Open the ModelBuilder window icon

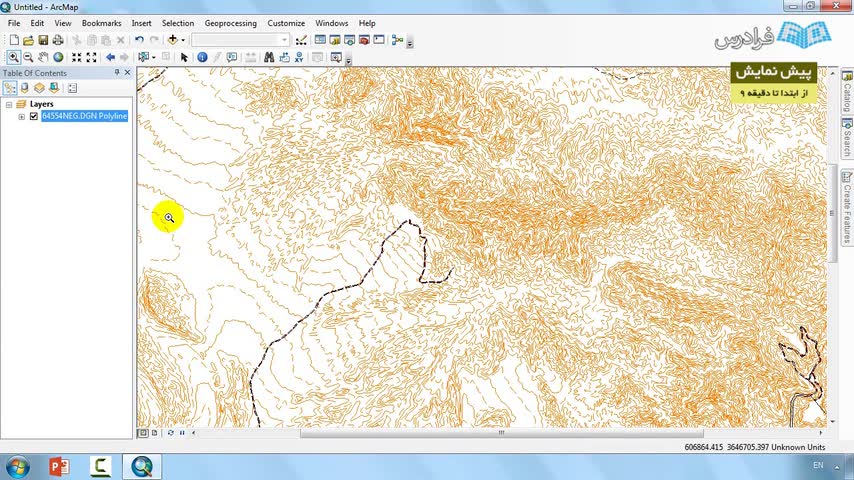click(397, 40)
